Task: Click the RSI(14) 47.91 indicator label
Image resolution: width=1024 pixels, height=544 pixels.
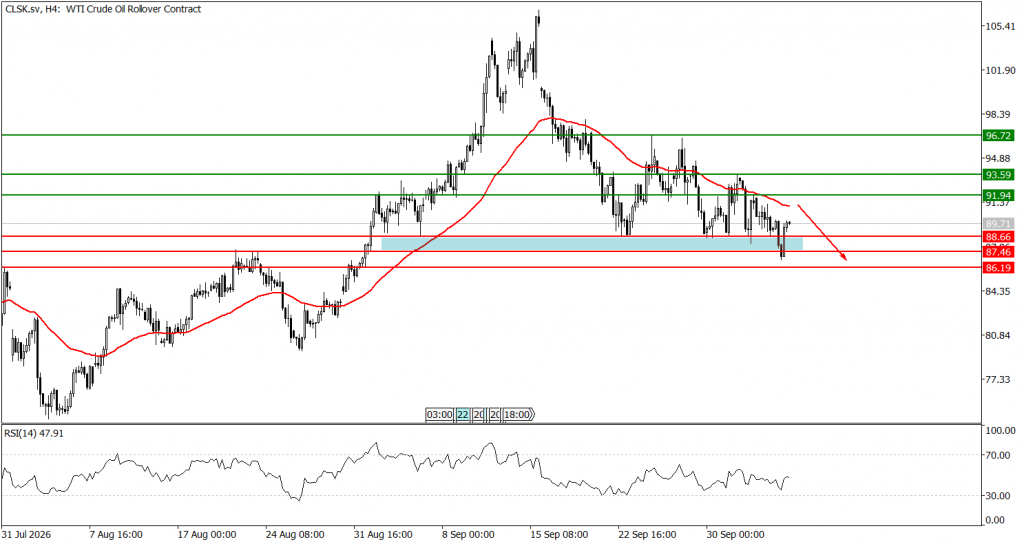Action: 34,433
